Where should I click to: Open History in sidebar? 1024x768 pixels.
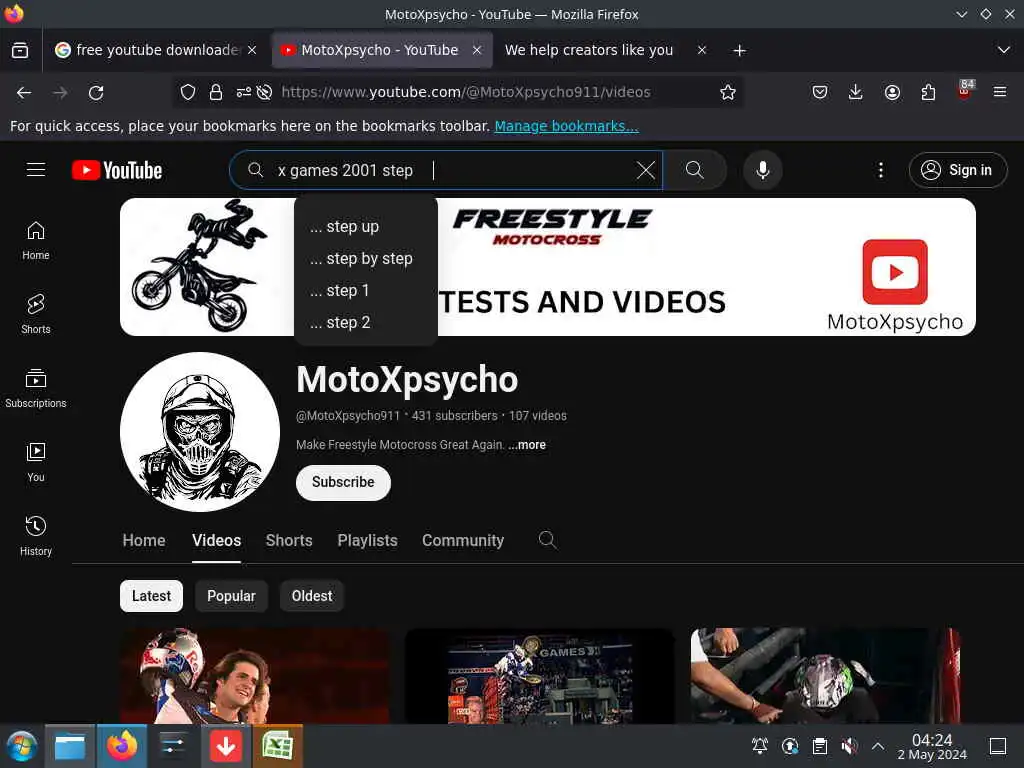pyautogui.click(x=36, y=536)
